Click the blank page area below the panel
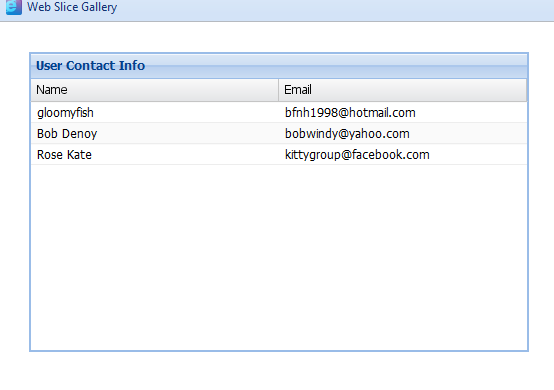554x390 pixels. coord(277,371)
